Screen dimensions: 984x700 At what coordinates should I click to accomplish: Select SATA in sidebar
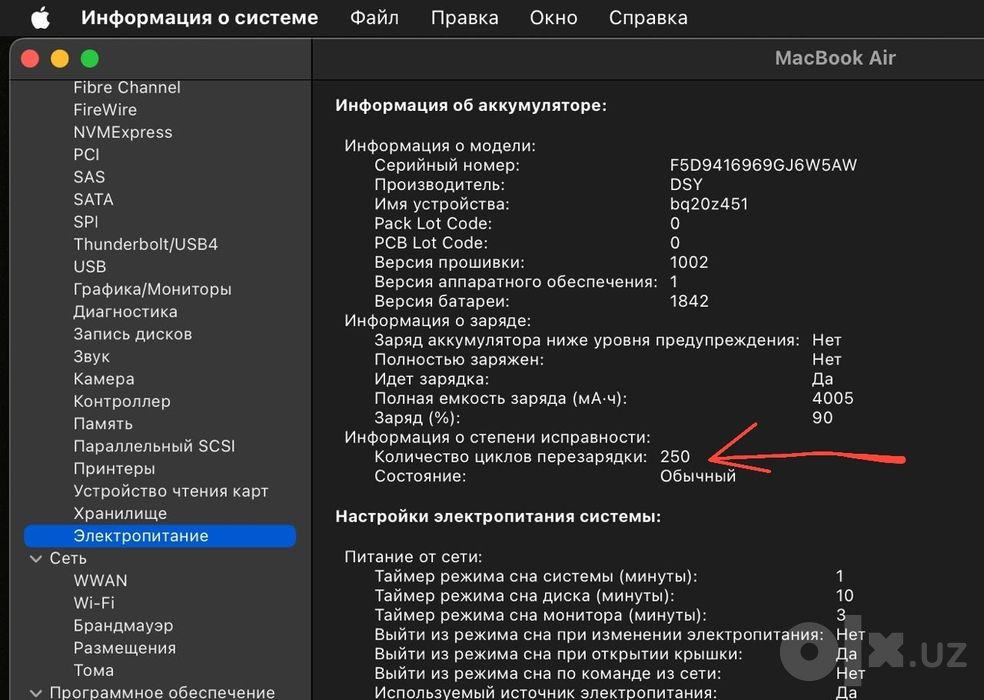point(94,200)
